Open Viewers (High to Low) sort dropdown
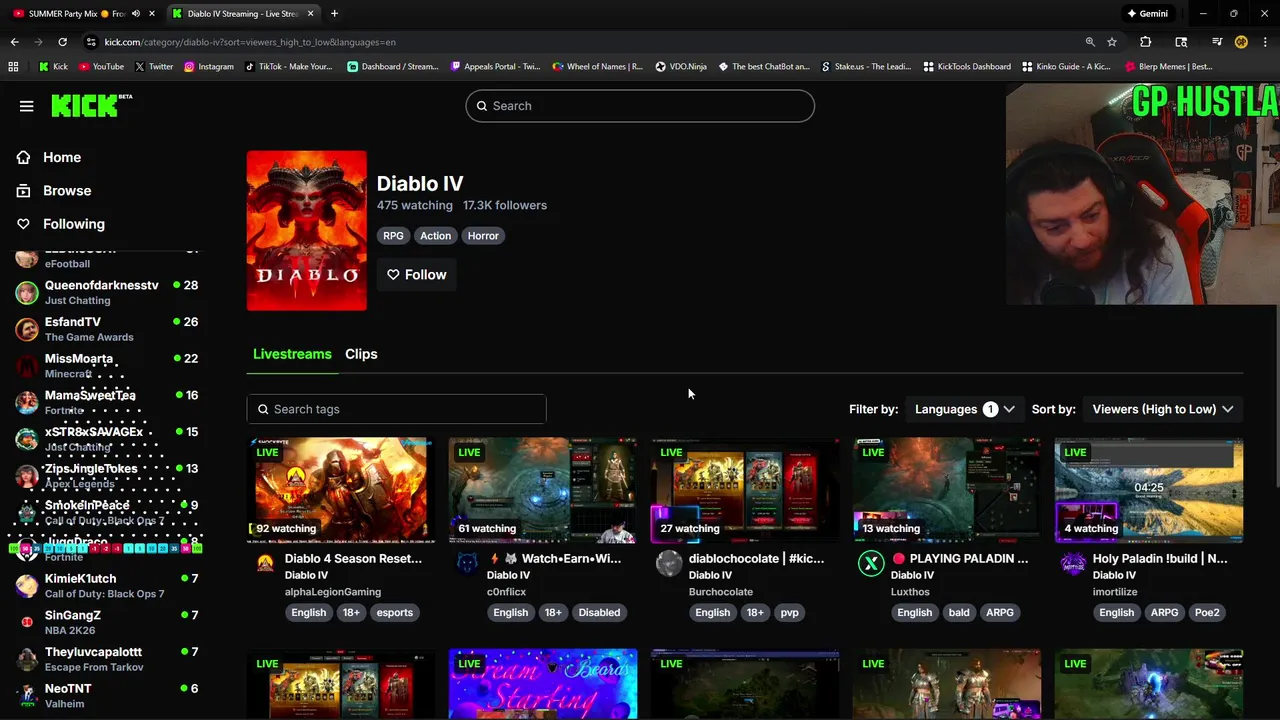 pos(1163,409)
